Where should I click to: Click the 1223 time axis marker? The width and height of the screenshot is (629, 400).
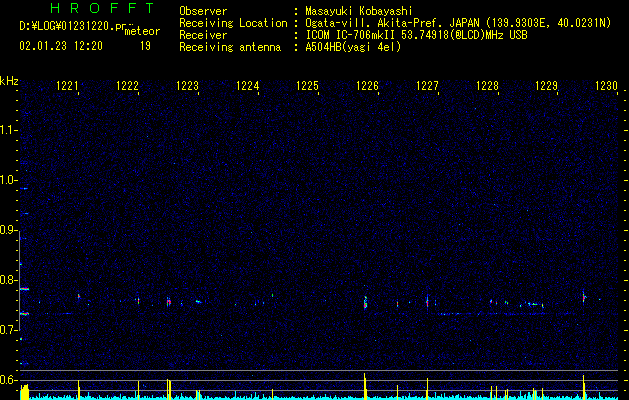click(x=187, y=86)
